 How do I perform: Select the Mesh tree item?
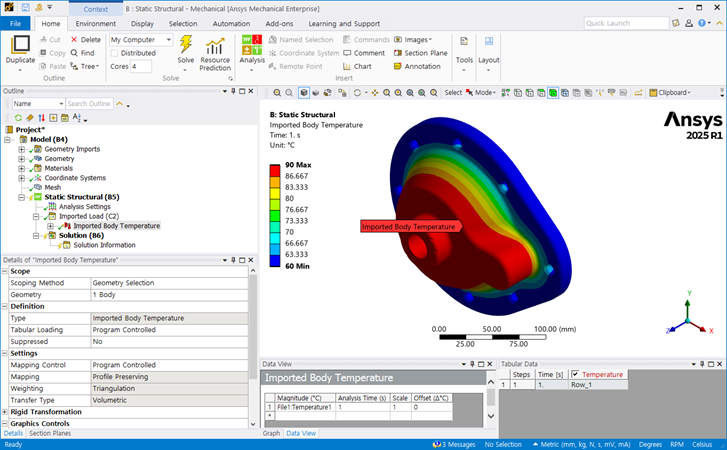pyautogui.click(x=52, y=187)
